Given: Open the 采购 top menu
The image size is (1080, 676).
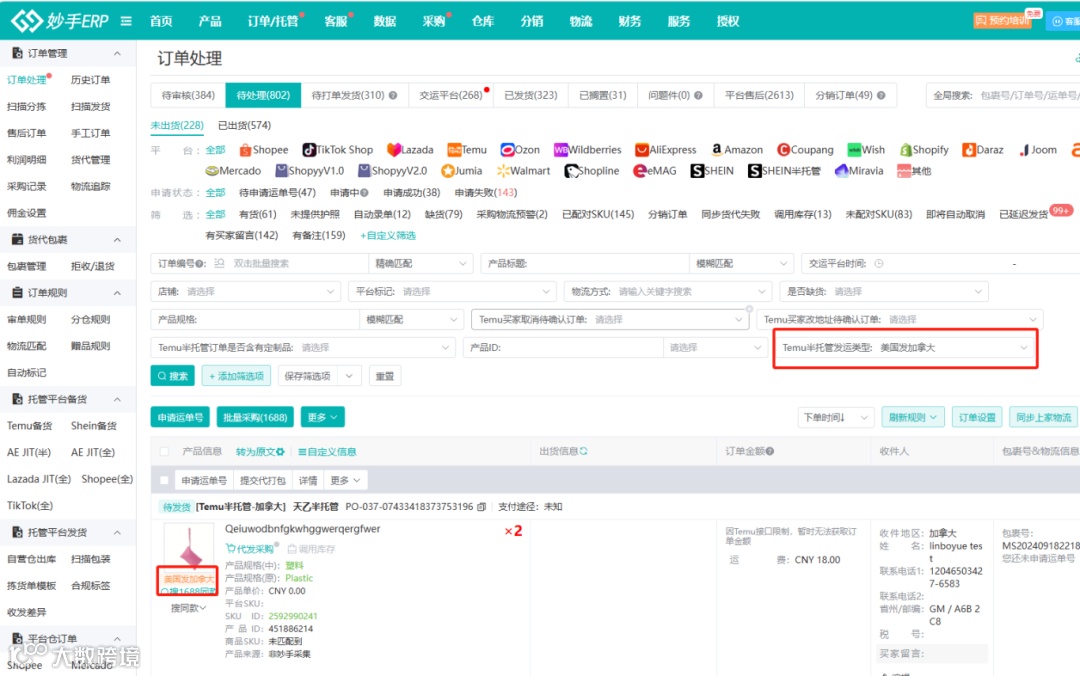Looking at the screenshot, I should [x=434, y=21].
